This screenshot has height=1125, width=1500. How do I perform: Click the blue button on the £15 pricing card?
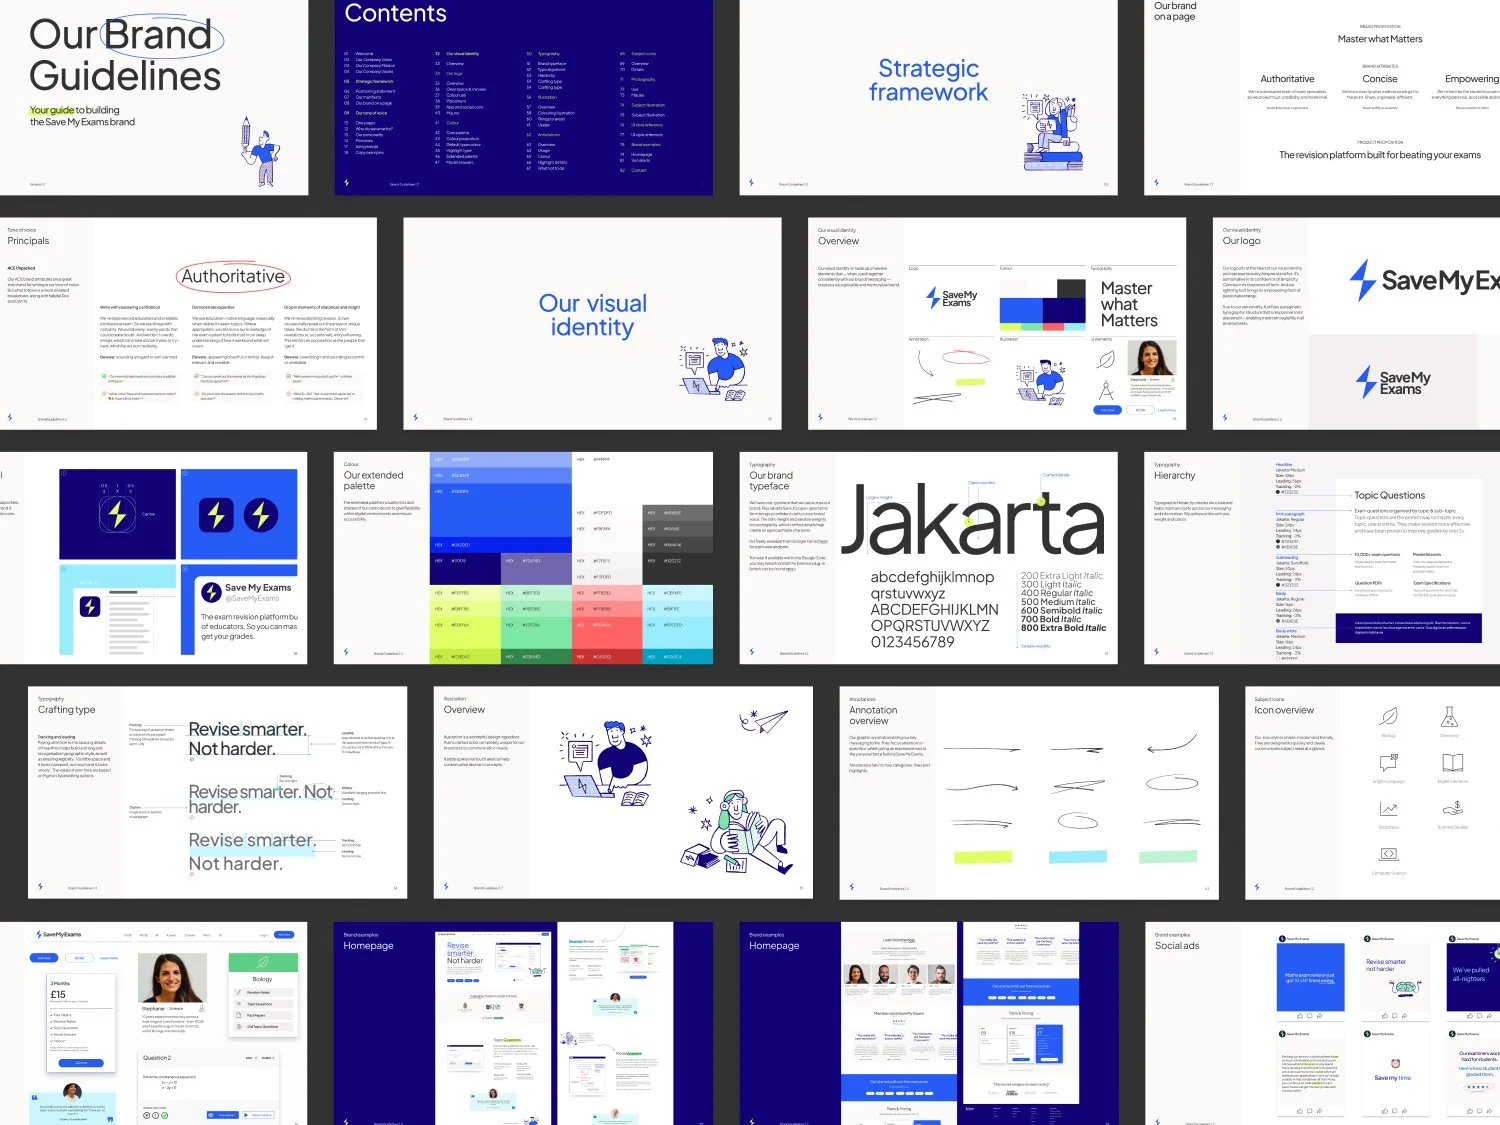[81, 1062]
